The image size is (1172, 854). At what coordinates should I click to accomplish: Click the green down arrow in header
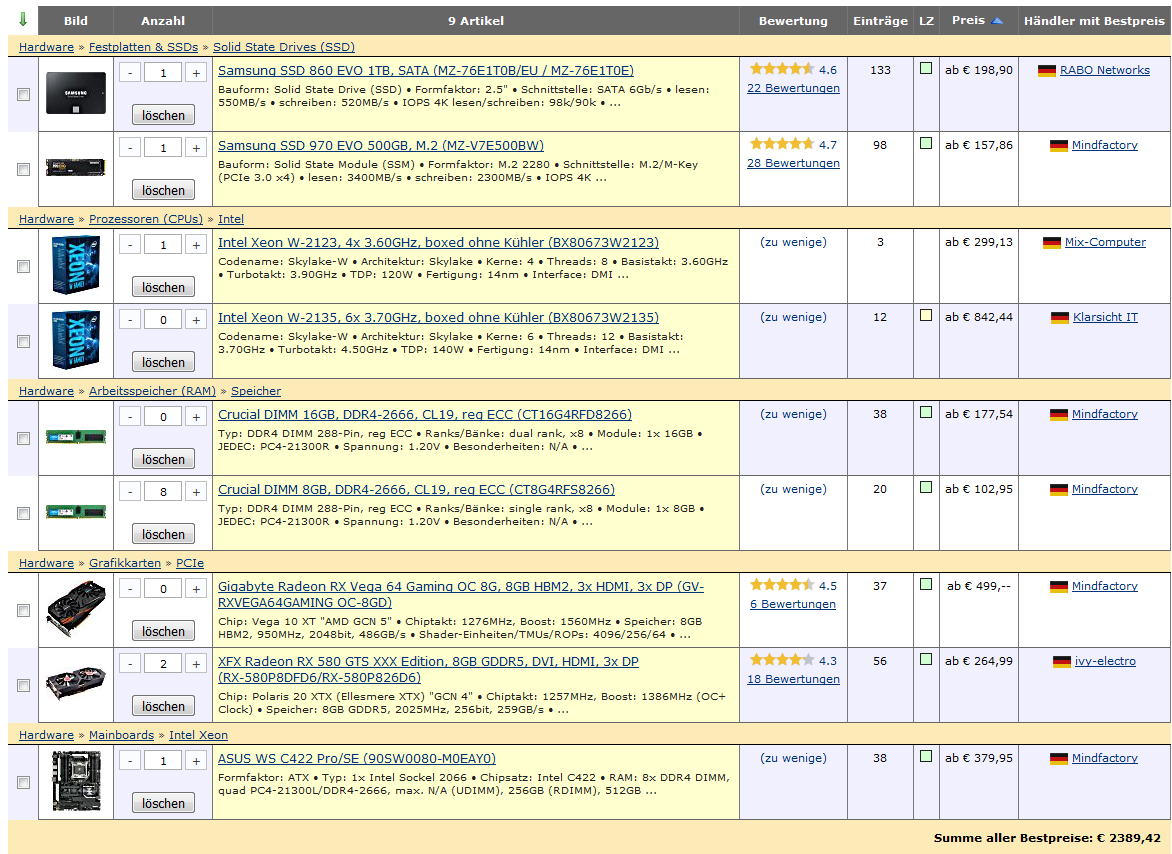(23, 20)
